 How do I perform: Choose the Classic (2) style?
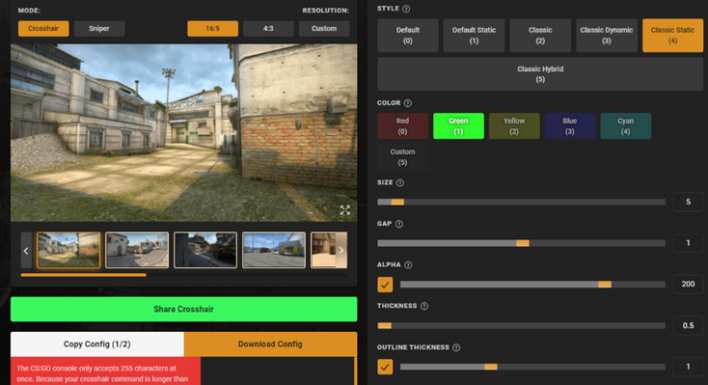click(540, 35)
